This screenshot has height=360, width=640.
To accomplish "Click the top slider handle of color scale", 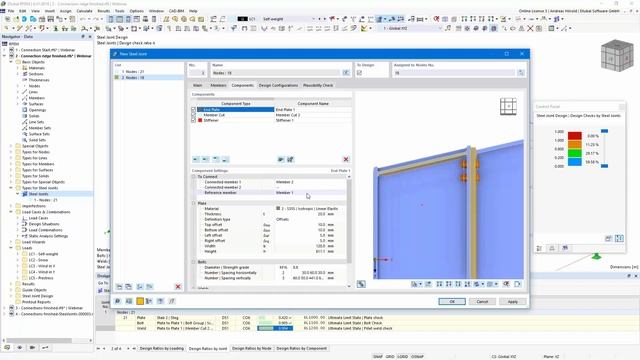I will (604, 131).
